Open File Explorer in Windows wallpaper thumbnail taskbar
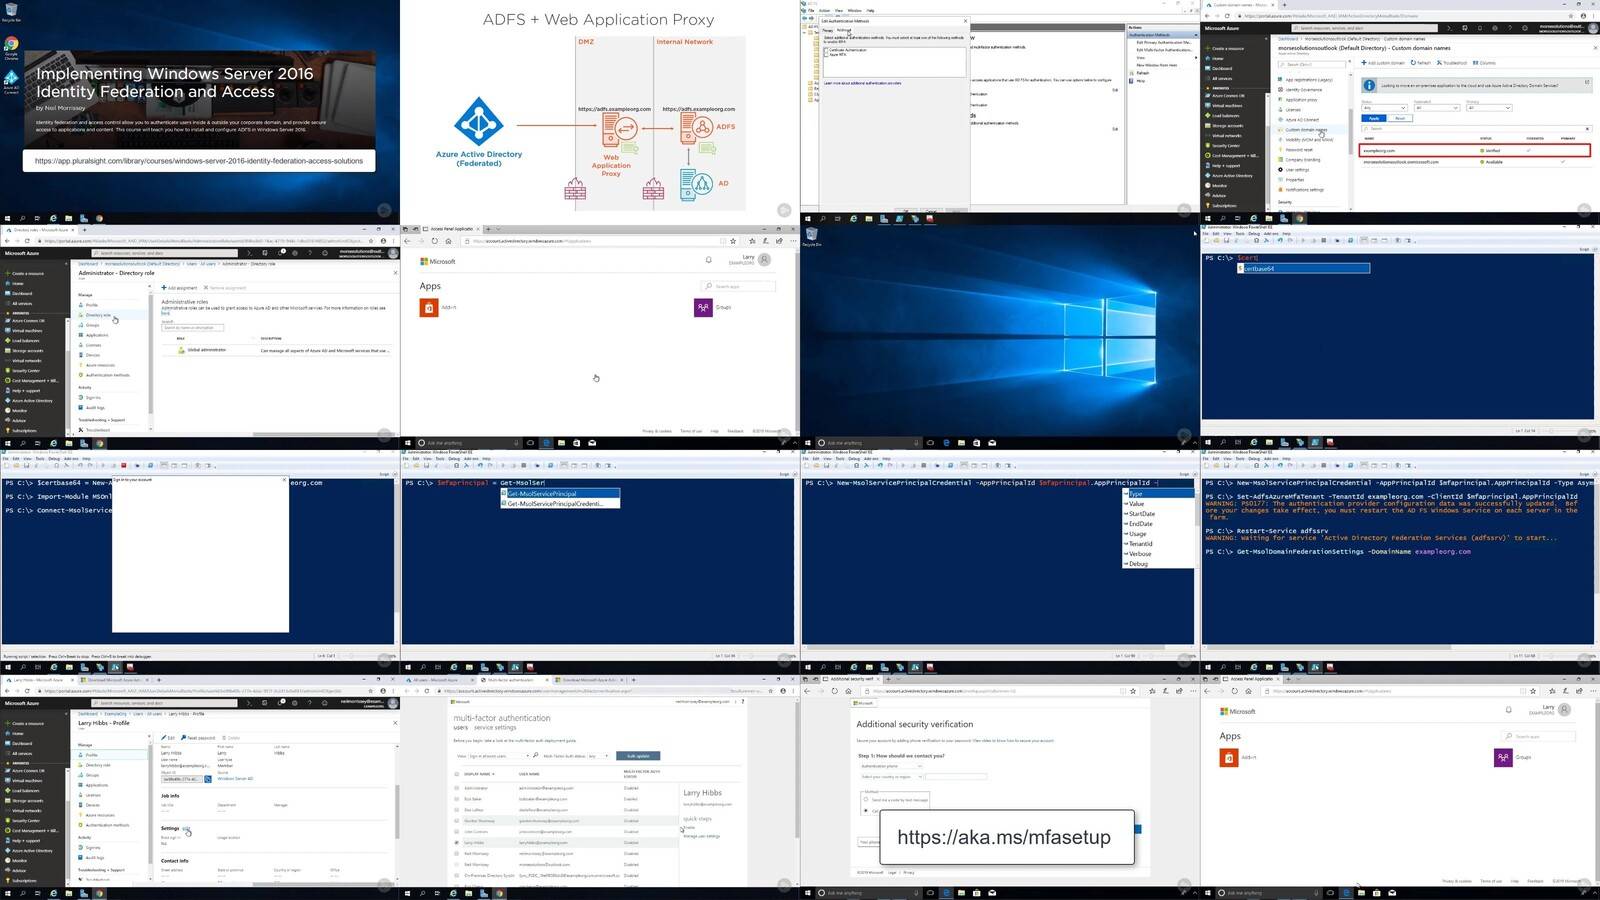1600x900 pixels. pos(961,442)
